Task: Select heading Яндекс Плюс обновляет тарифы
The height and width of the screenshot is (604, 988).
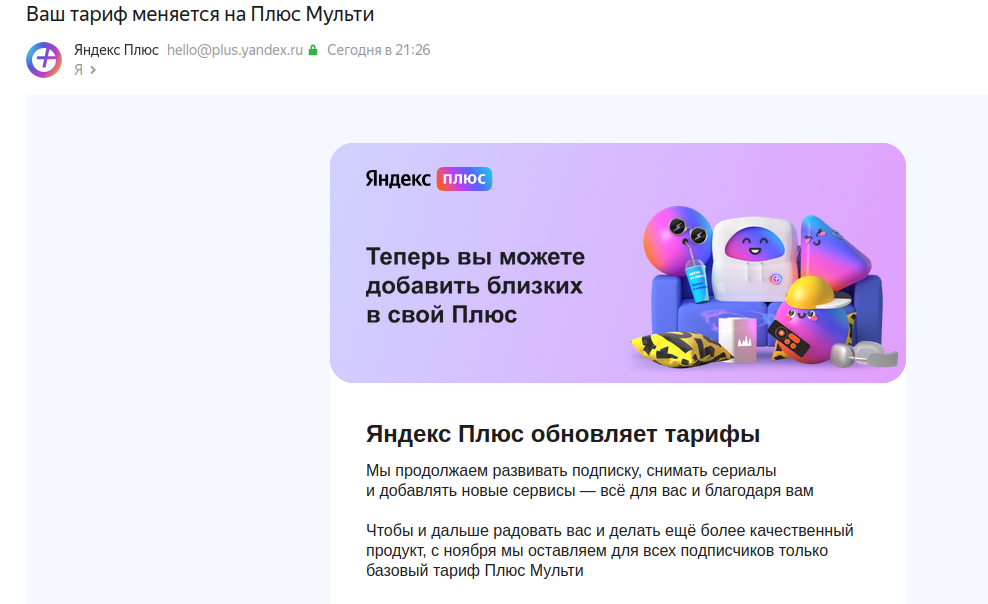Action: (x=563, y=434)
